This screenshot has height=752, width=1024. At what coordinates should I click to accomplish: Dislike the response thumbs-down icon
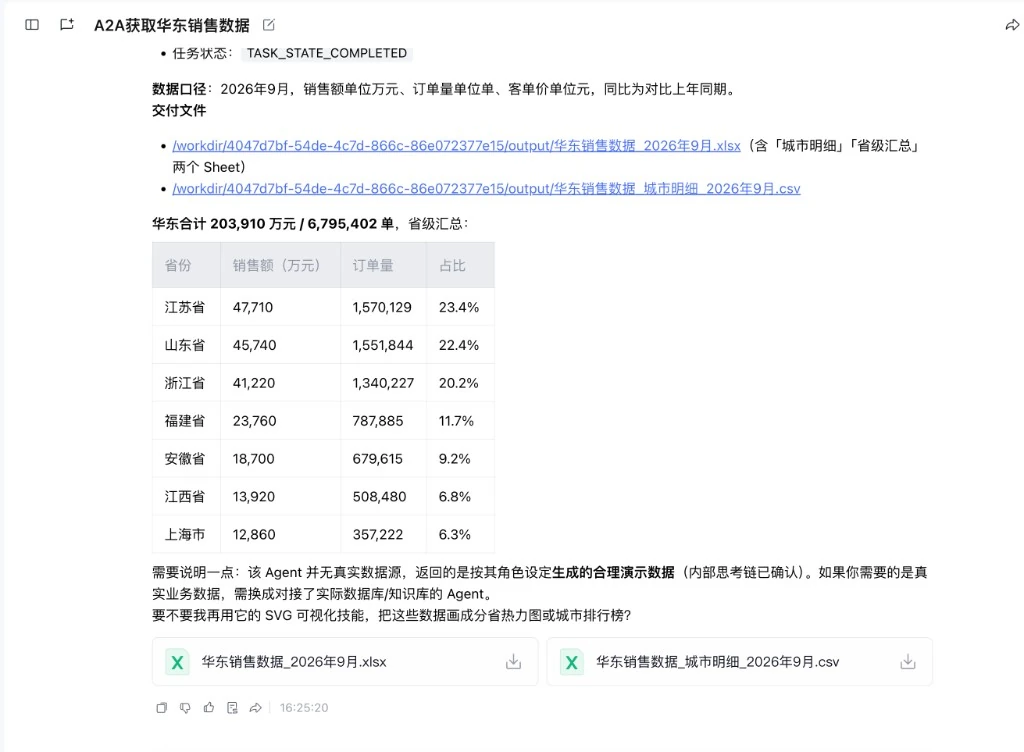[185, 708]
